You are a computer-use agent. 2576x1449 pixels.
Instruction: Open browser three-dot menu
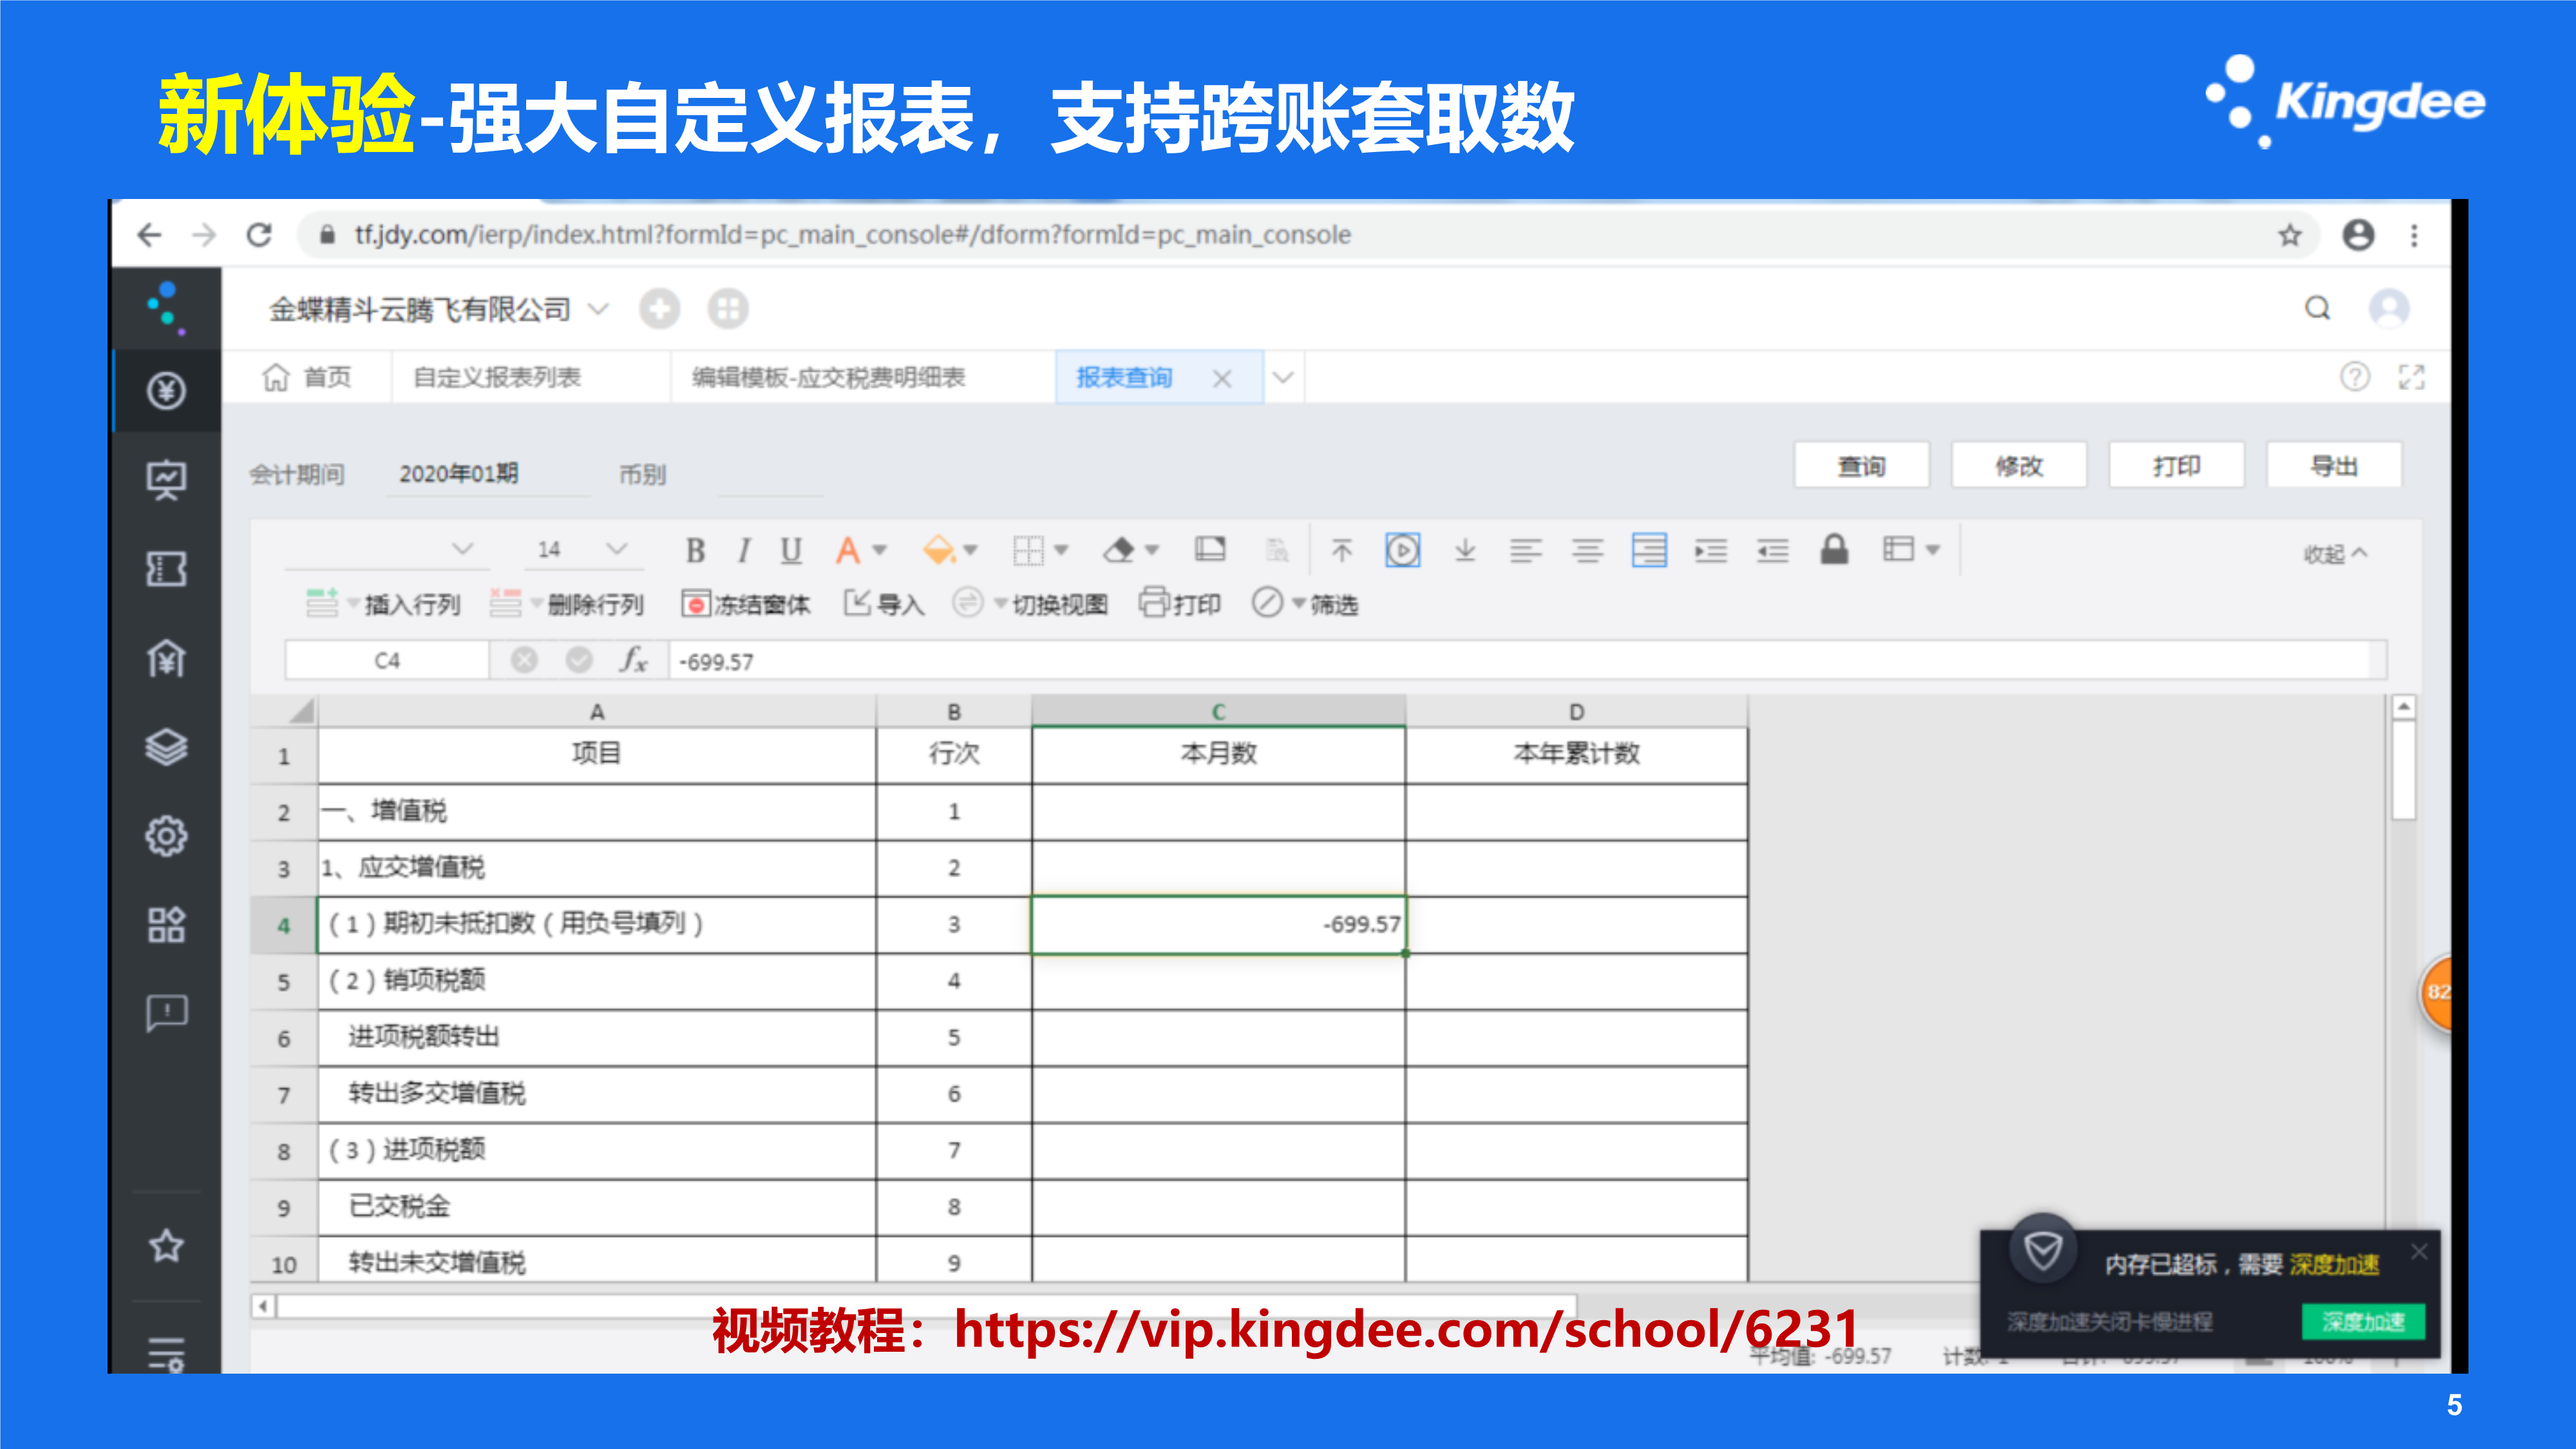(x=2415, y=235)
